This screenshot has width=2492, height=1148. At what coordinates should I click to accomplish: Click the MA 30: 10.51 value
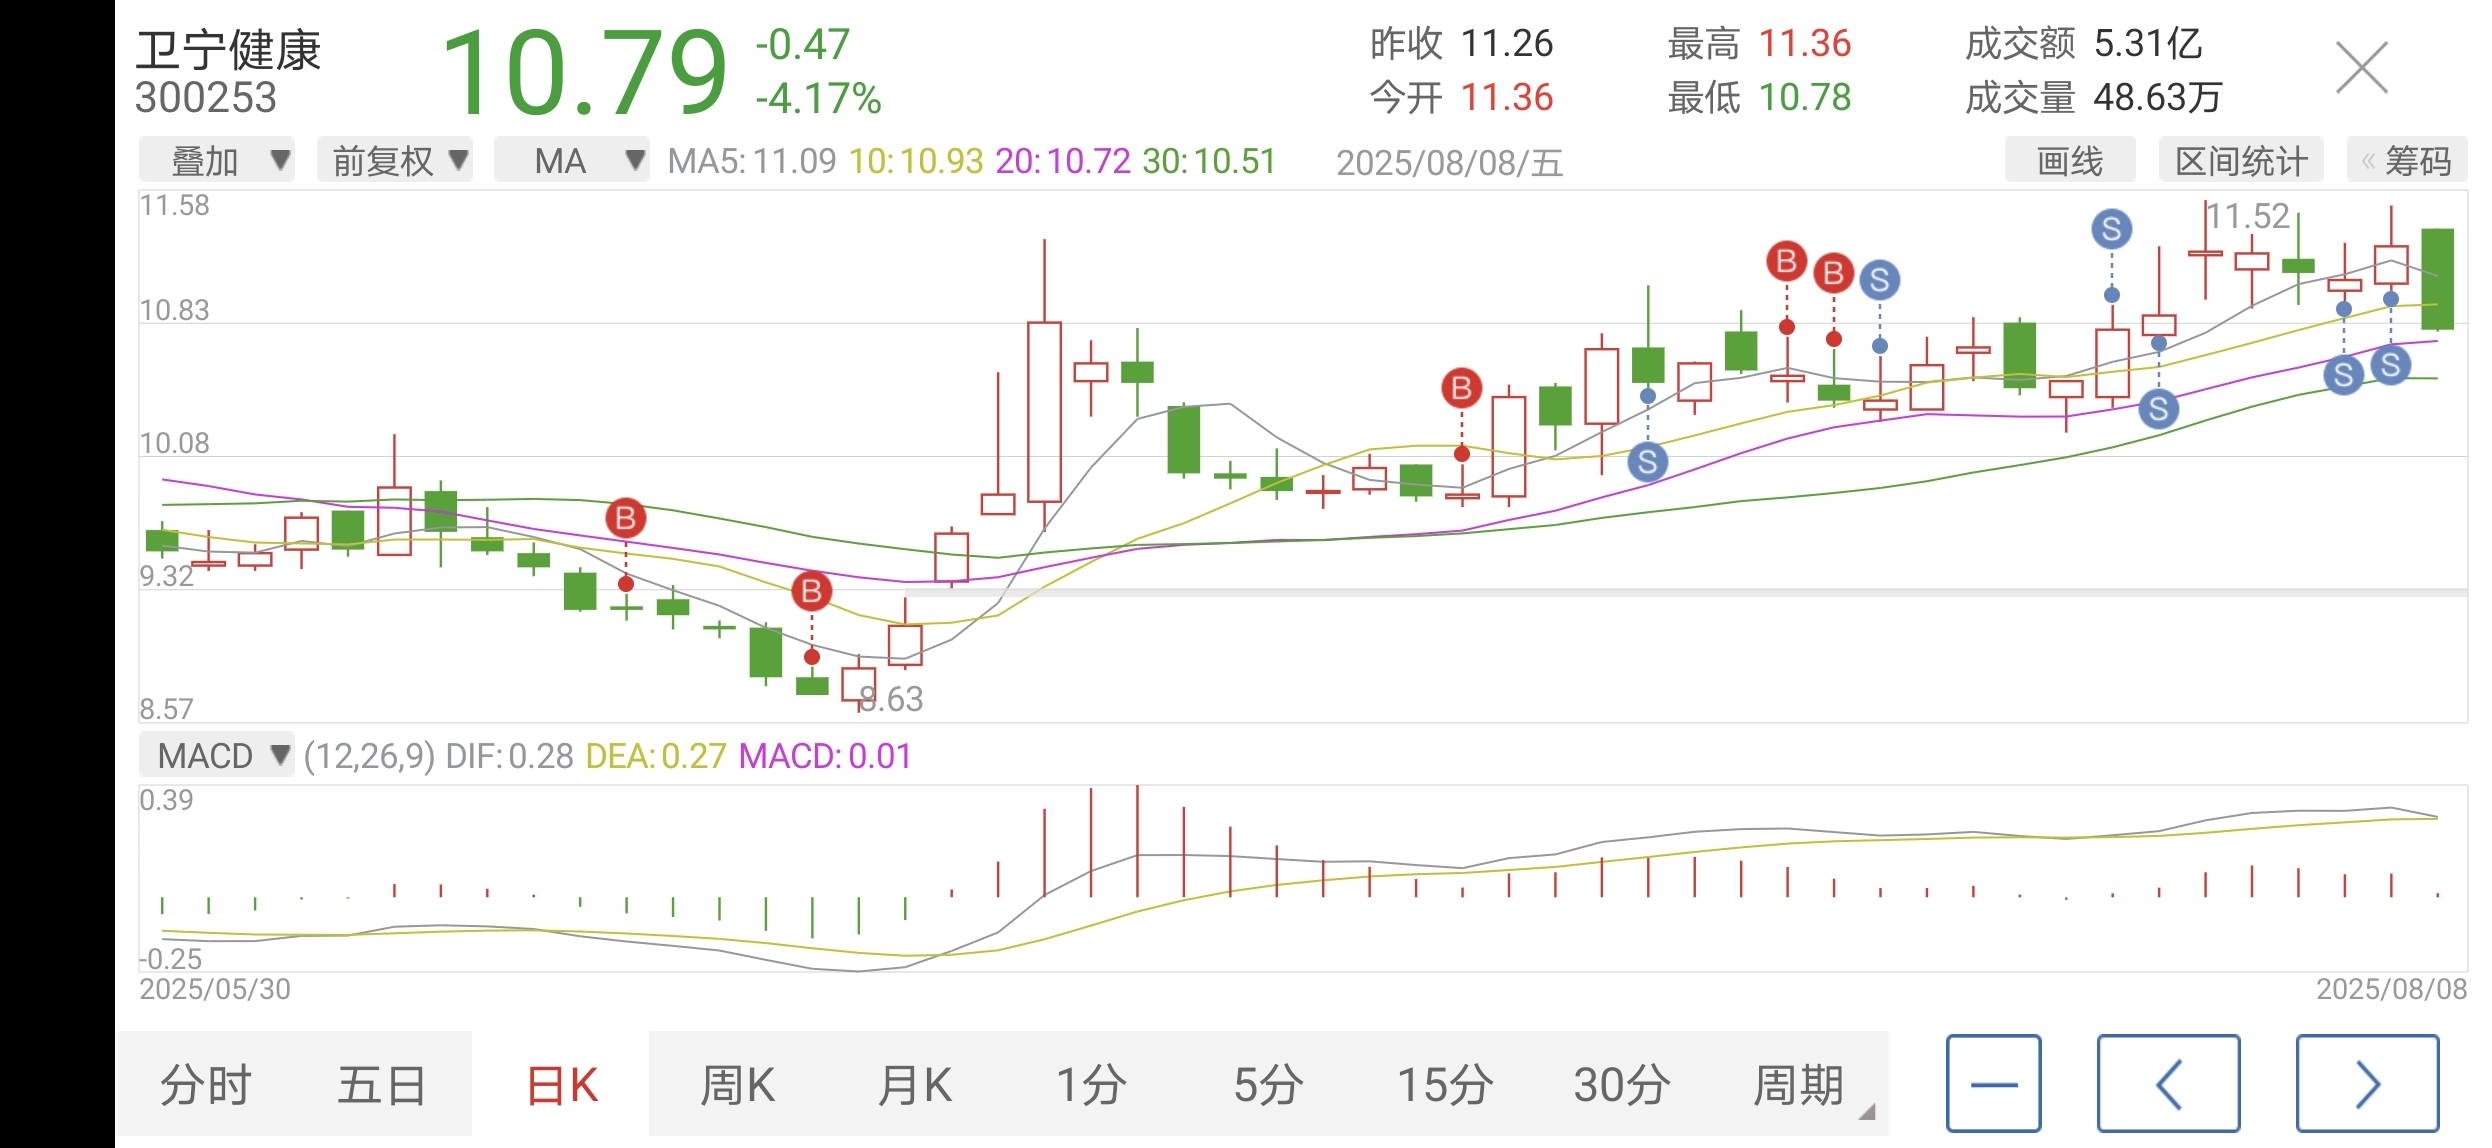click(1209, 161)
